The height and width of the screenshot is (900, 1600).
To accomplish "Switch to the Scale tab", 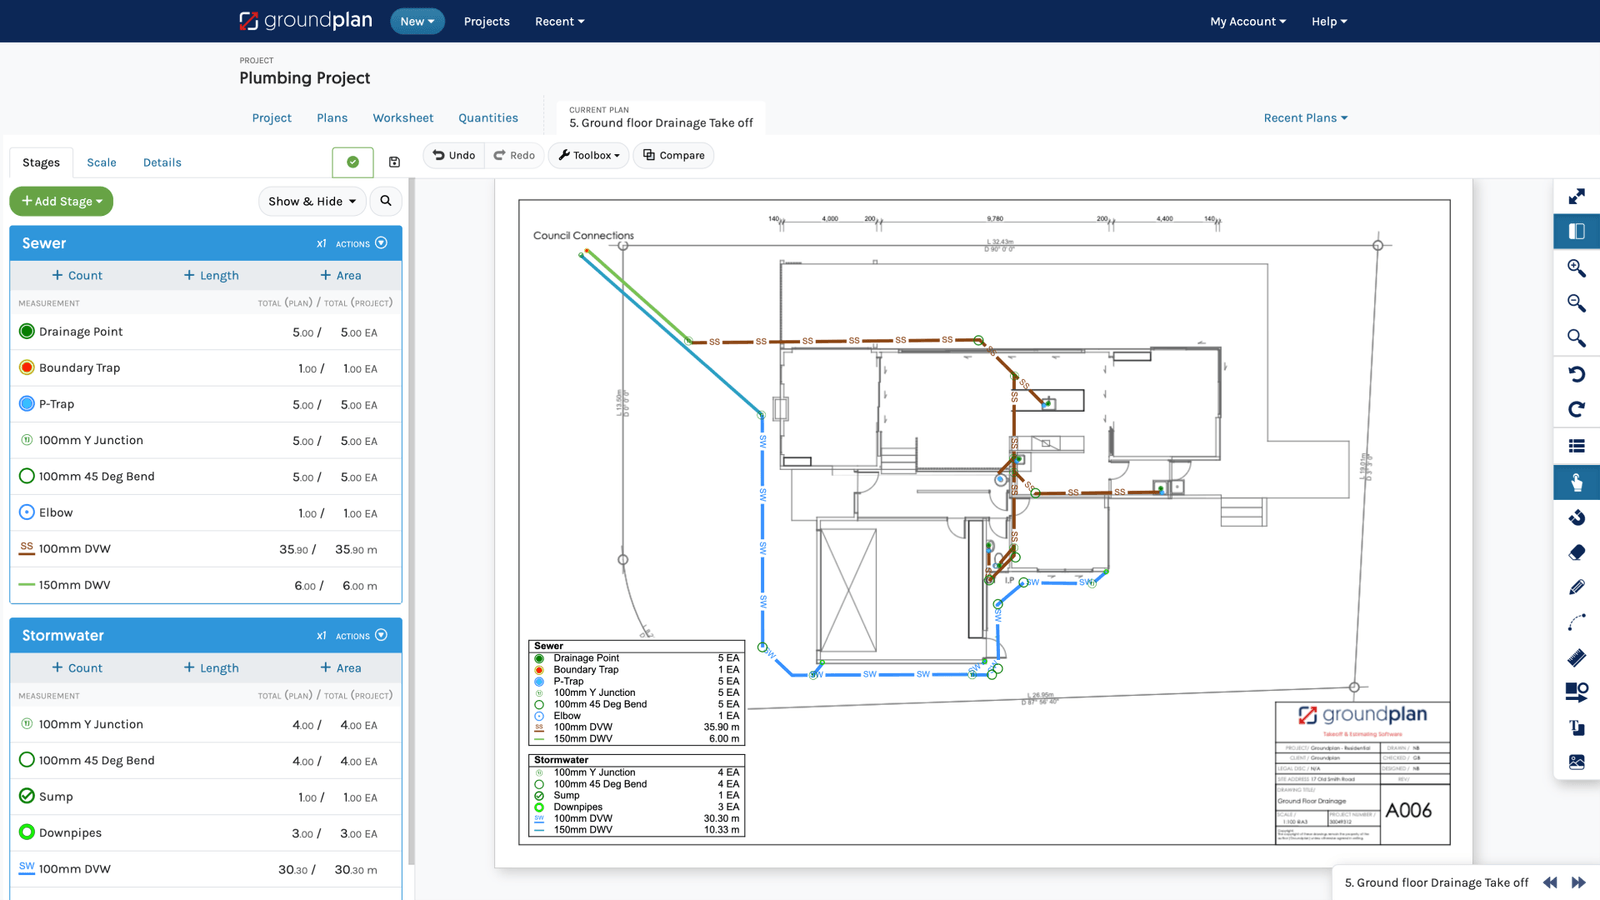I will coord(101,162).
